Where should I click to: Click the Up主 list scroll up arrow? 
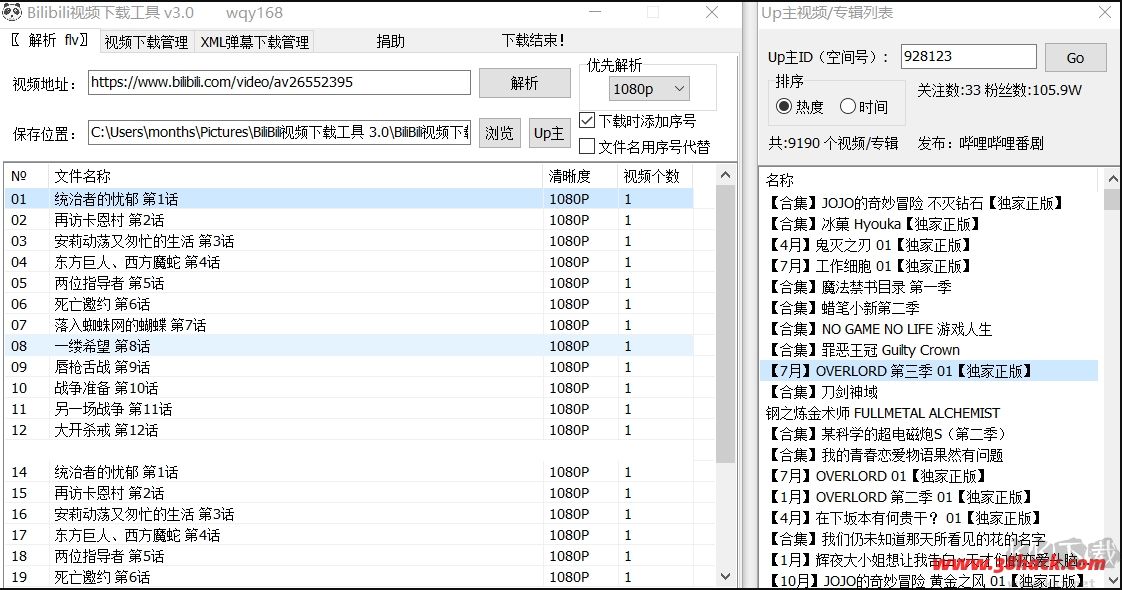coord(1111,180)
